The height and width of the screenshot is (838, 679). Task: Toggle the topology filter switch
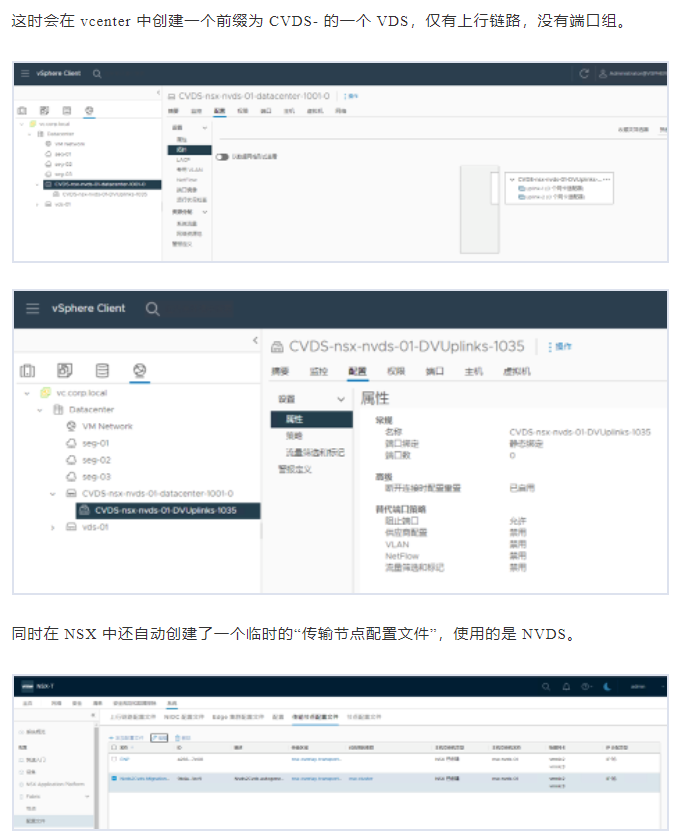222,157
